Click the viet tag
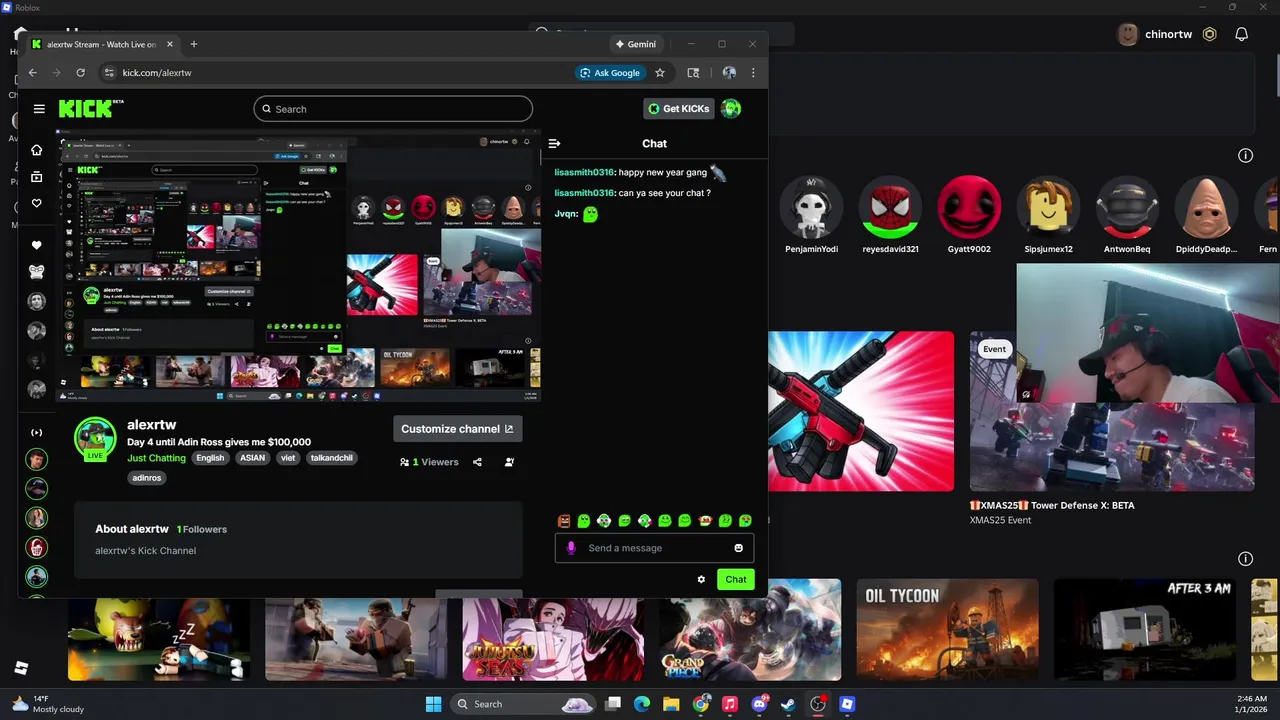The width and height of the screenshot is (1280, 720). point(288,458)
